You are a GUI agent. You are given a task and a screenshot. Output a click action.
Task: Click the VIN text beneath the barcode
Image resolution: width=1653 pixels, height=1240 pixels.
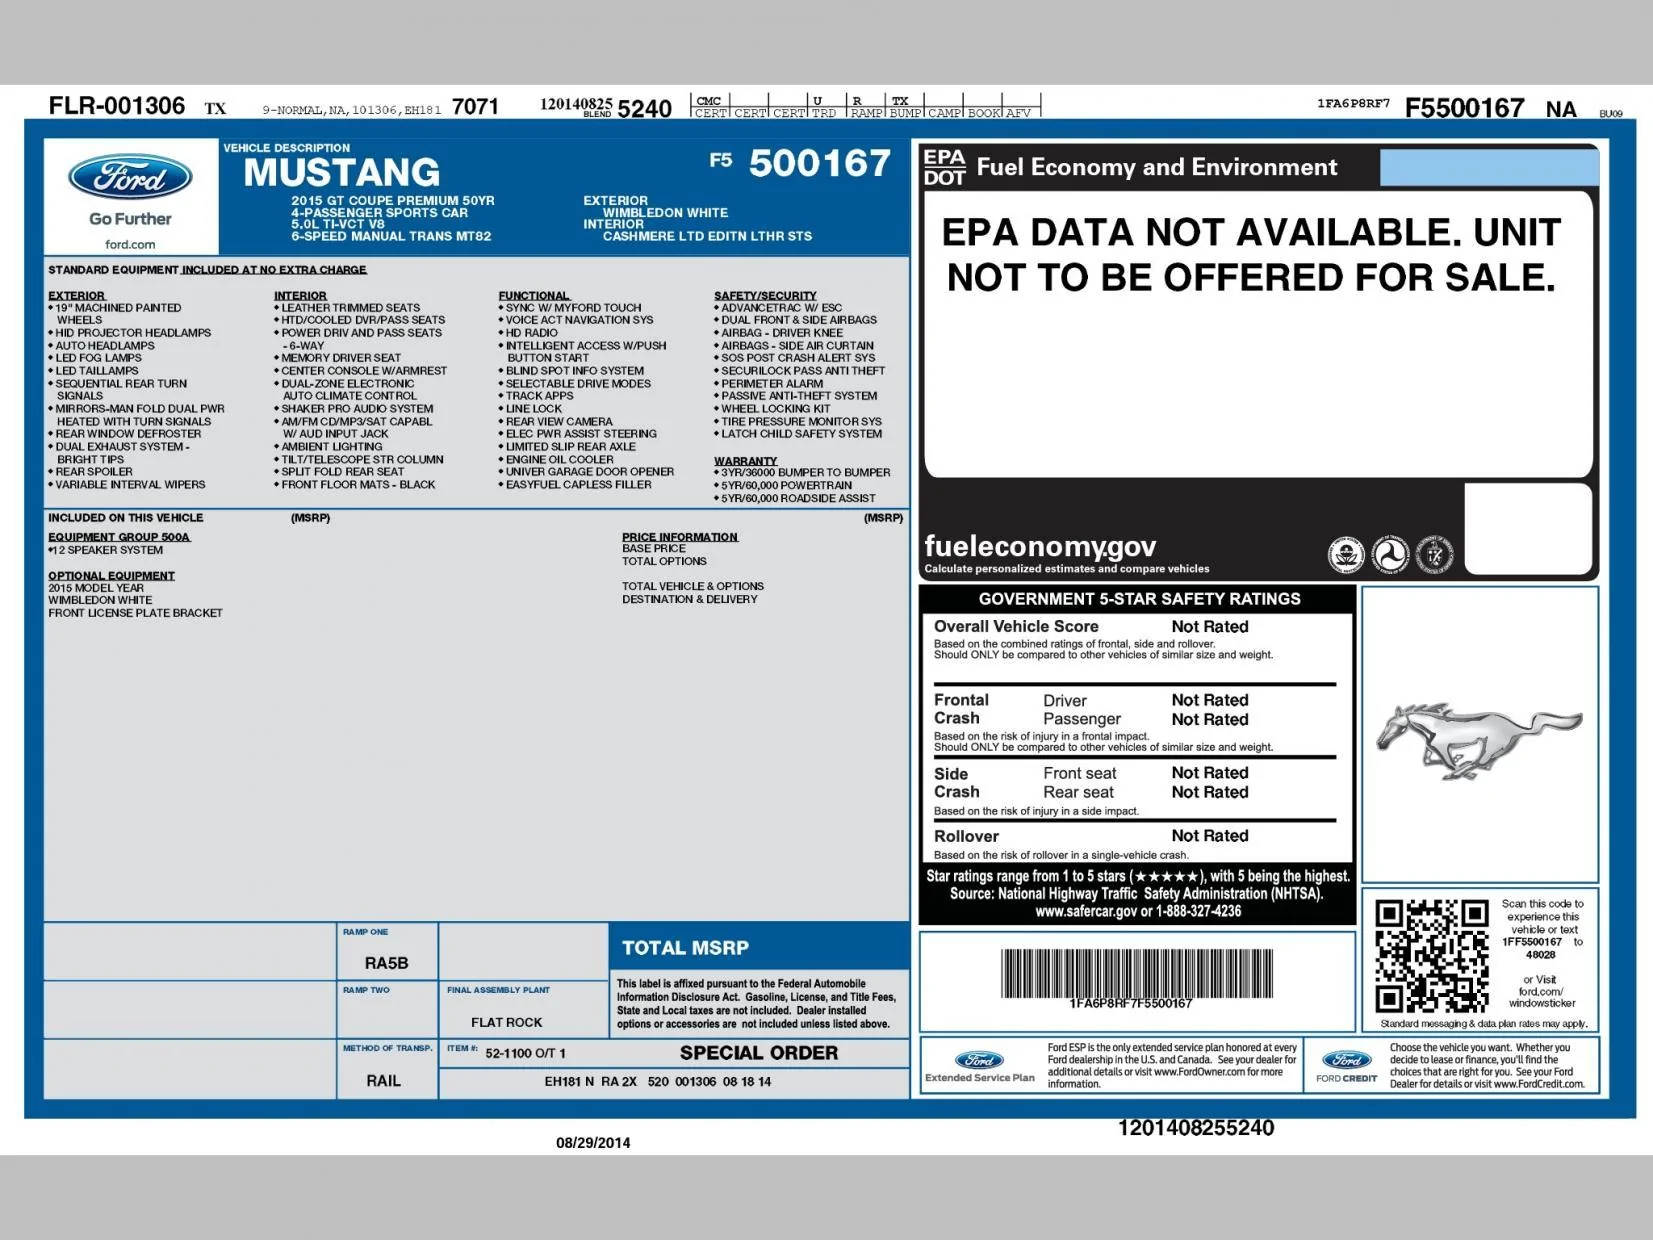point(1131,1003)
